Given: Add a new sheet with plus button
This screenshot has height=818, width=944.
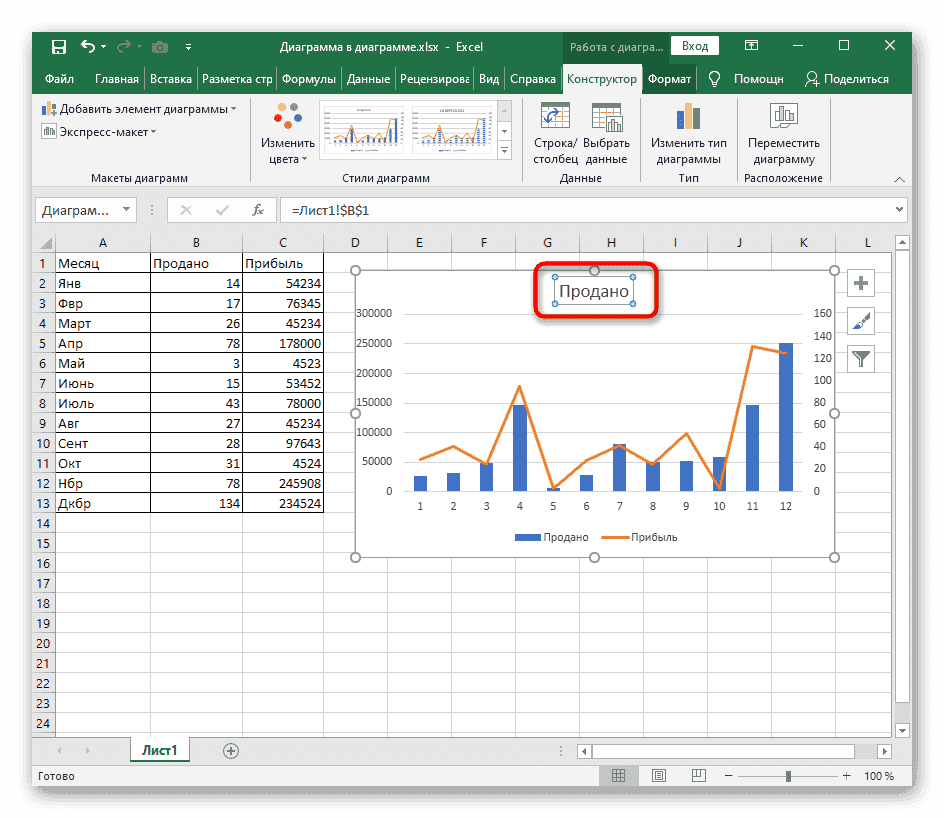Looking at the screenshot, I should tap(231, 750).
